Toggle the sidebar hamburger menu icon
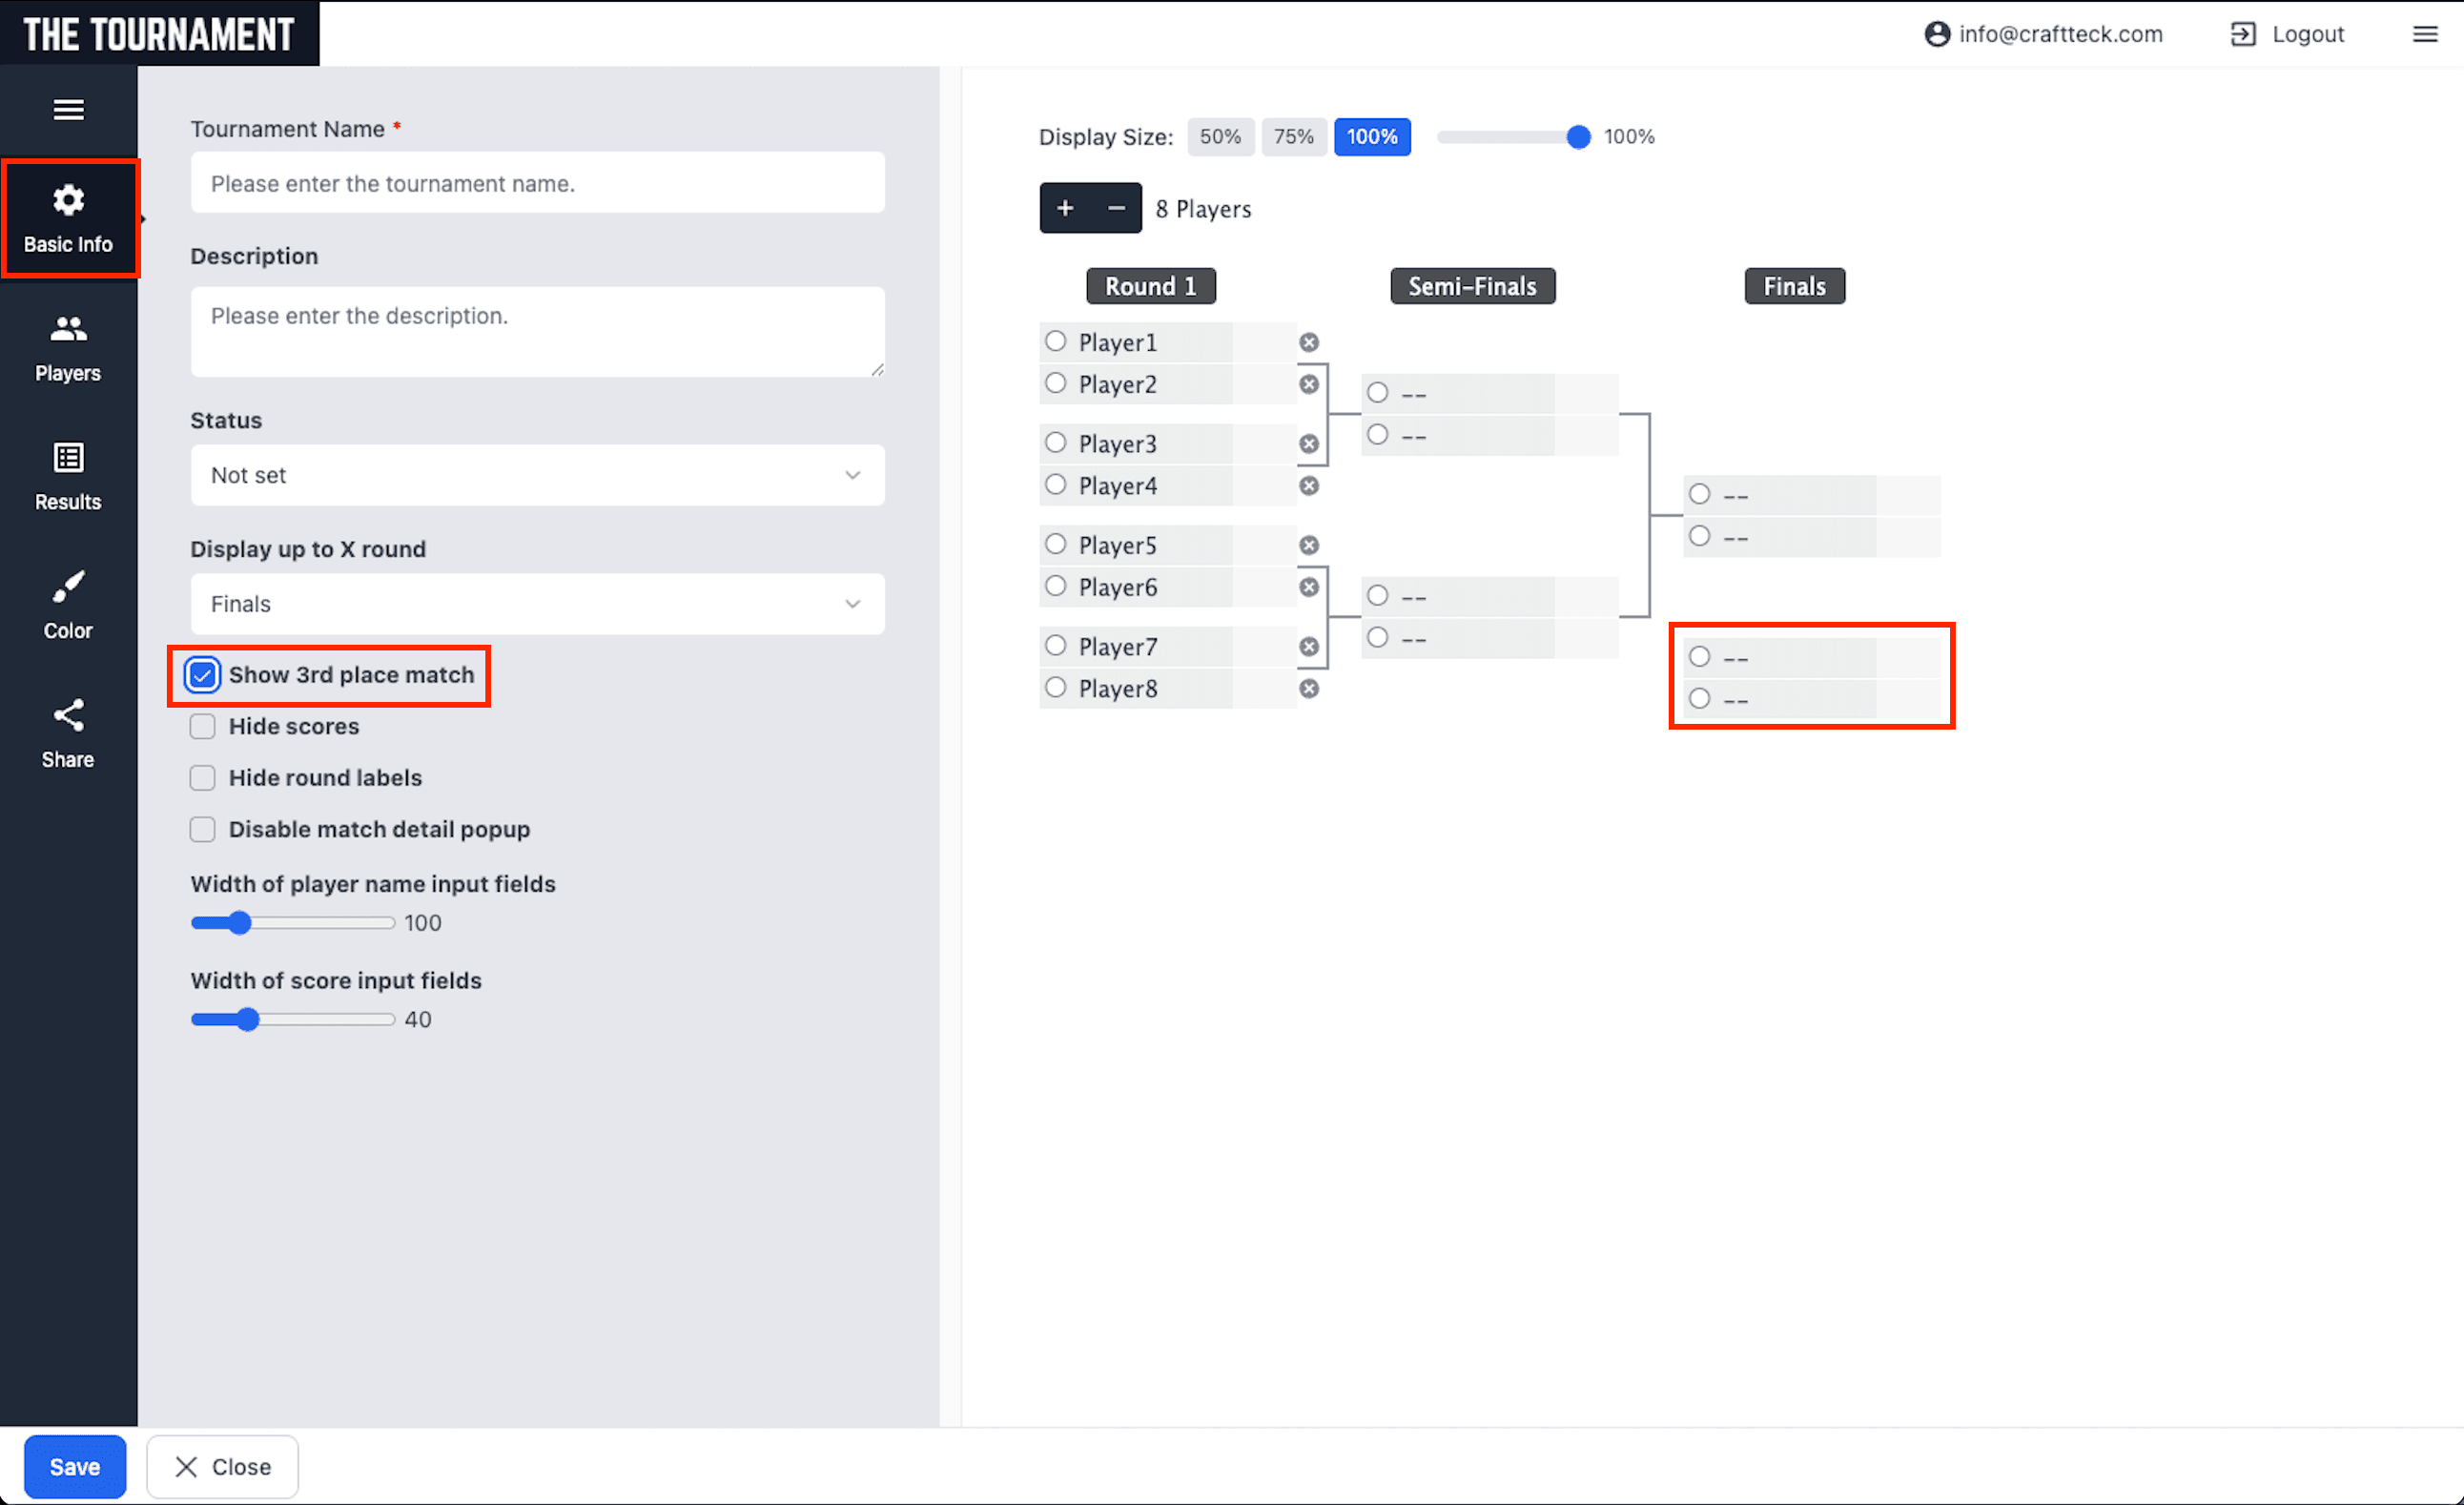The image size is (2464, 1505). [x=68, y=110]
